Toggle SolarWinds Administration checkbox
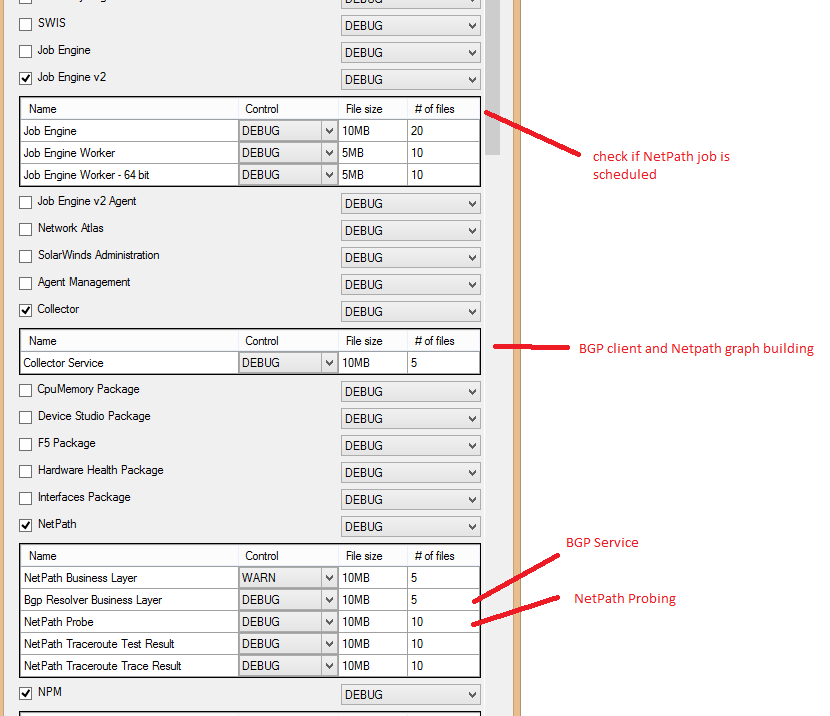This screenshot has height=716, width=830. click(x=25, y=256)
